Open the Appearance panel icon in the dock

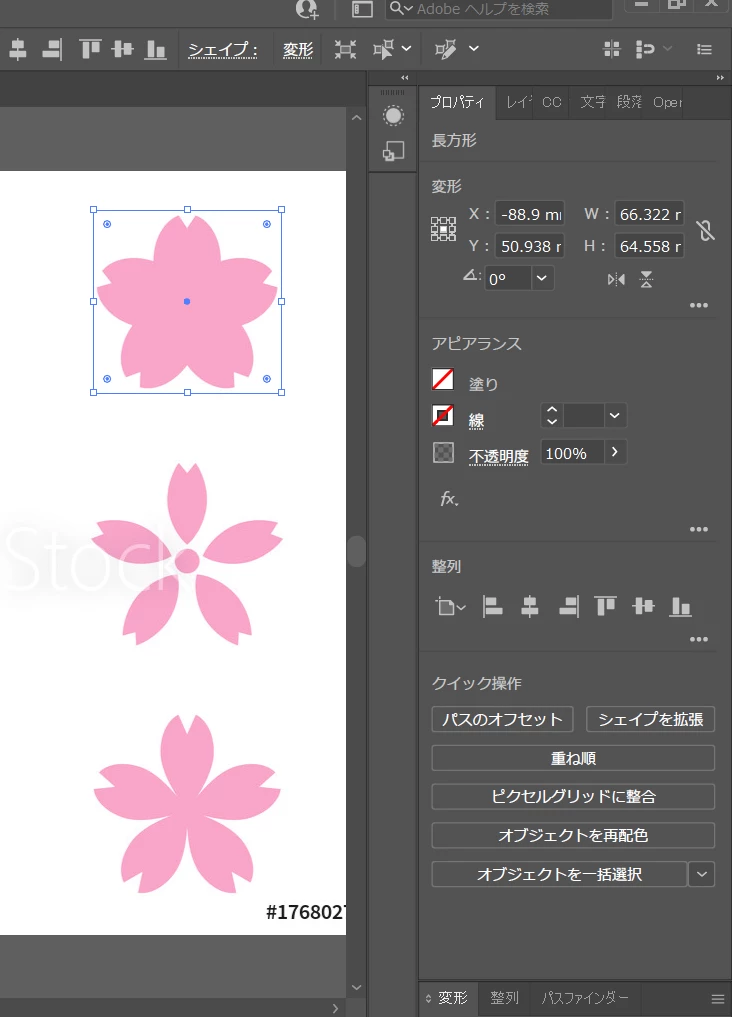tap(393, 116)
